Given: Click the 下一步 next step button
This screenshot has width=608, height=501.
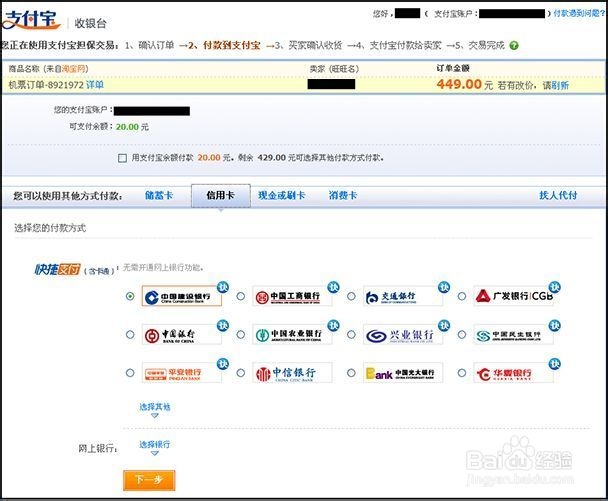Looking at the screenshot, I should pos(149,480).
